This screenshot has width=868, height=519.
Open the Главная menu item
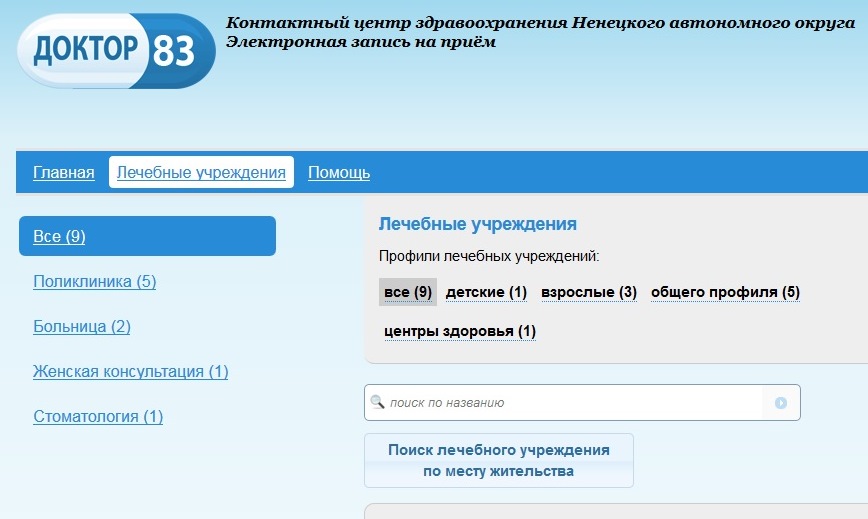pos(64,173)
